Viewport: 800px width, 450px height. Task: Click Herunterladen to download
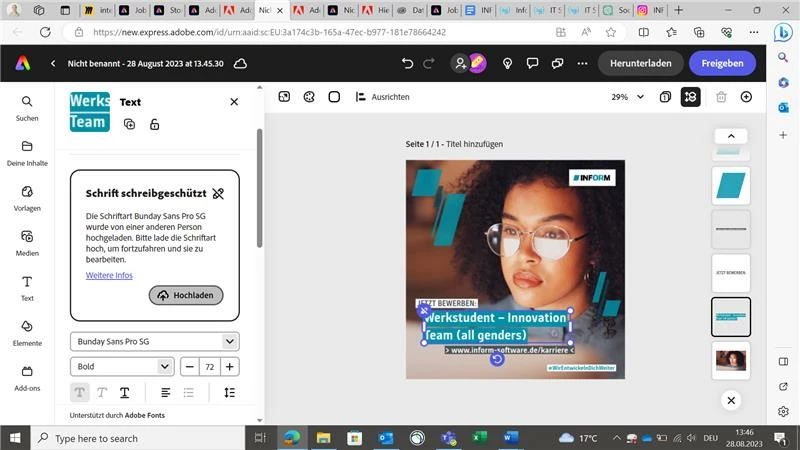tap(640, 63)
